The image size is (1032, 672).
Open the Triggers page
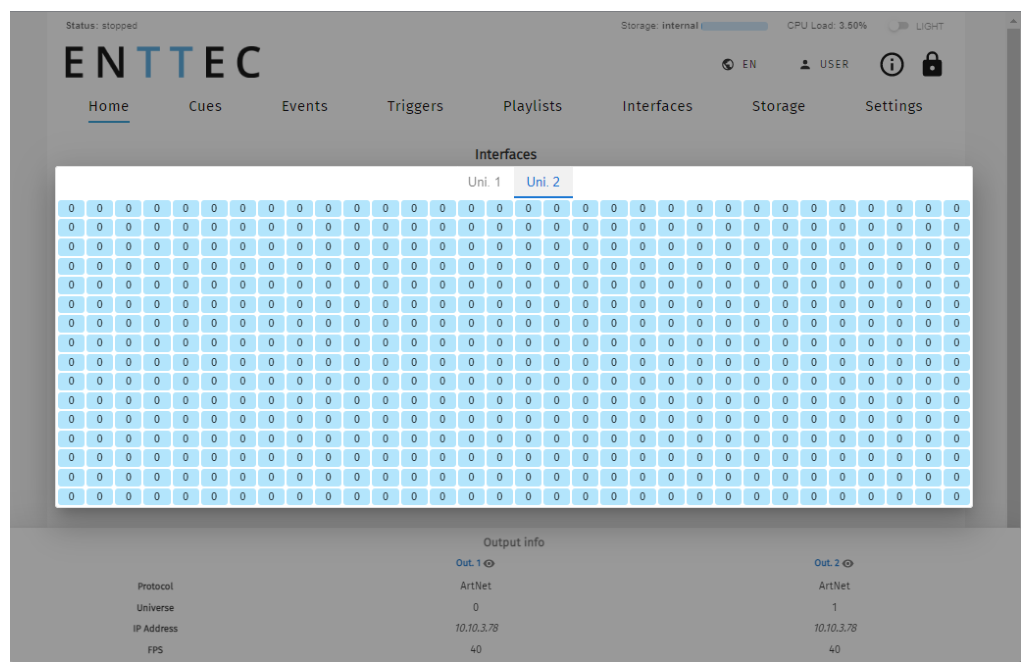pyautogui.click(x=415, y=106)
